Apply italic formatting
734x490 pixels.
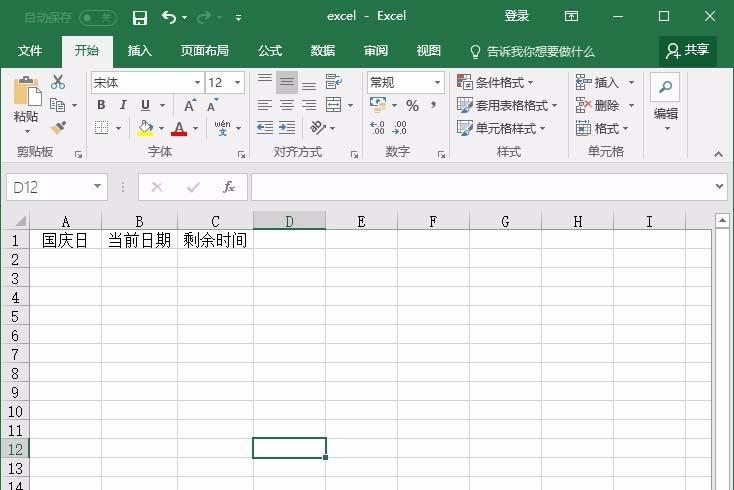(123, 105)
